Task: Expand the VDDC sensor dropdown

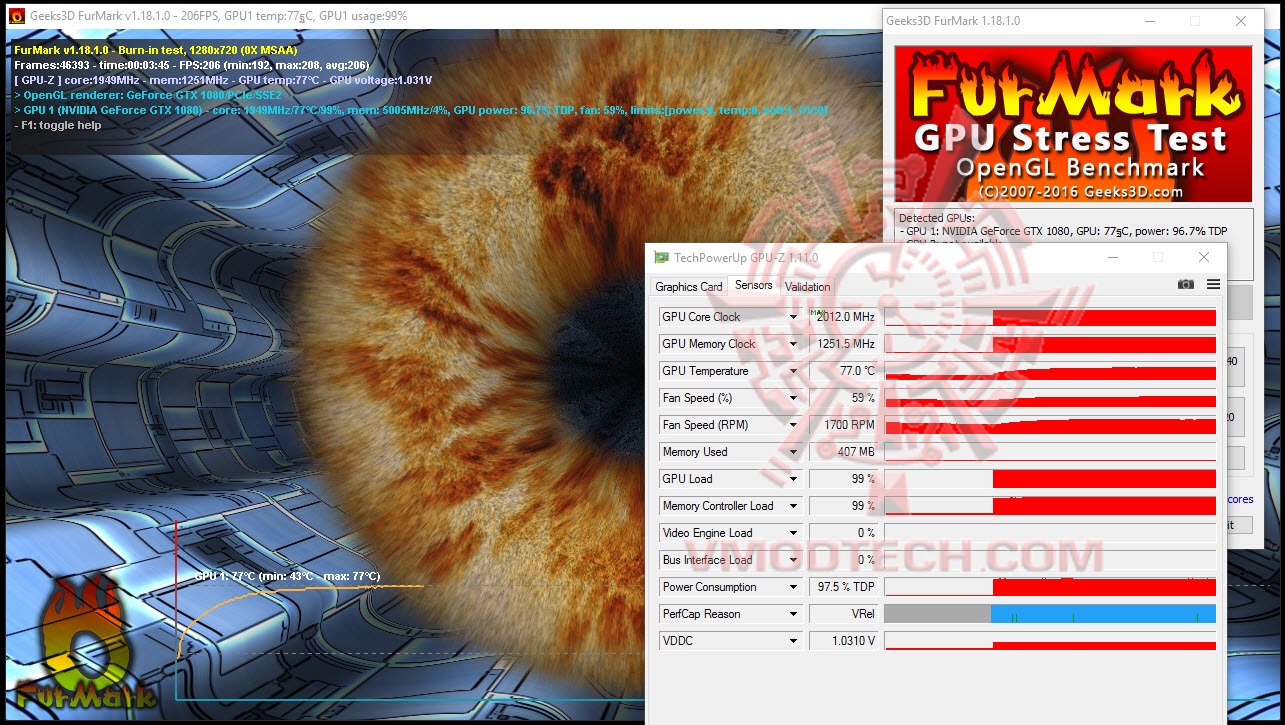Action: tap(793, 641)
